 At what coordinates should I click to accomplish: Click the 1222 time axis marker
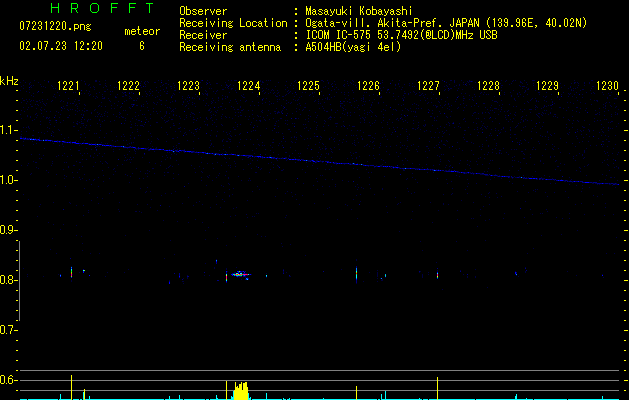[x=128, y=86]
